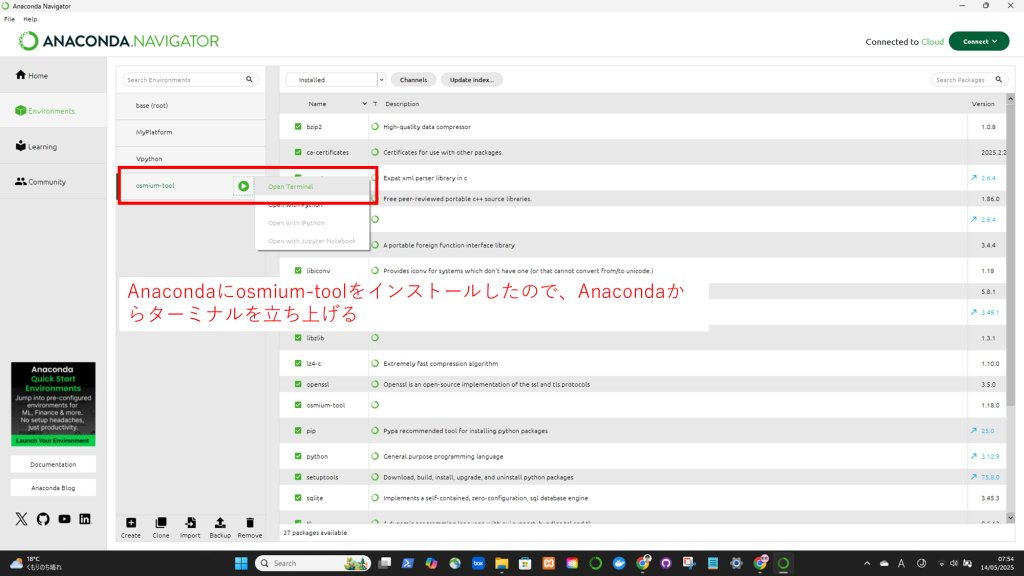The height and width of the screenshot is (576, 1024).
Task: Uncheck the bzip2 package checkbox
Action: pos(298,127)
